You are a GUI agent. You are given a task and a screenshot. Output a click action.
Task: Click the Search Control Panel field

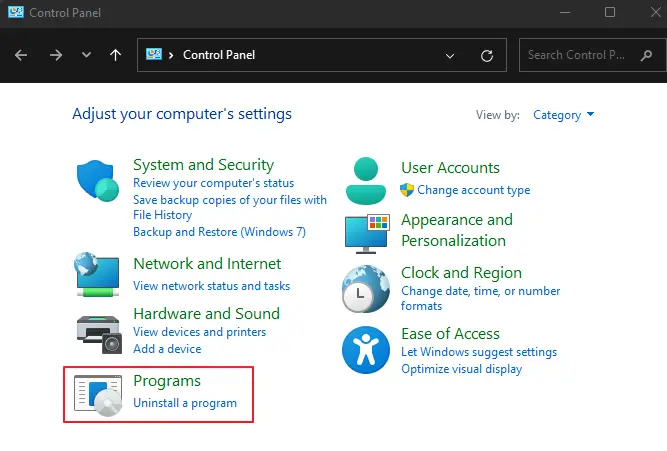coord(593,55)
